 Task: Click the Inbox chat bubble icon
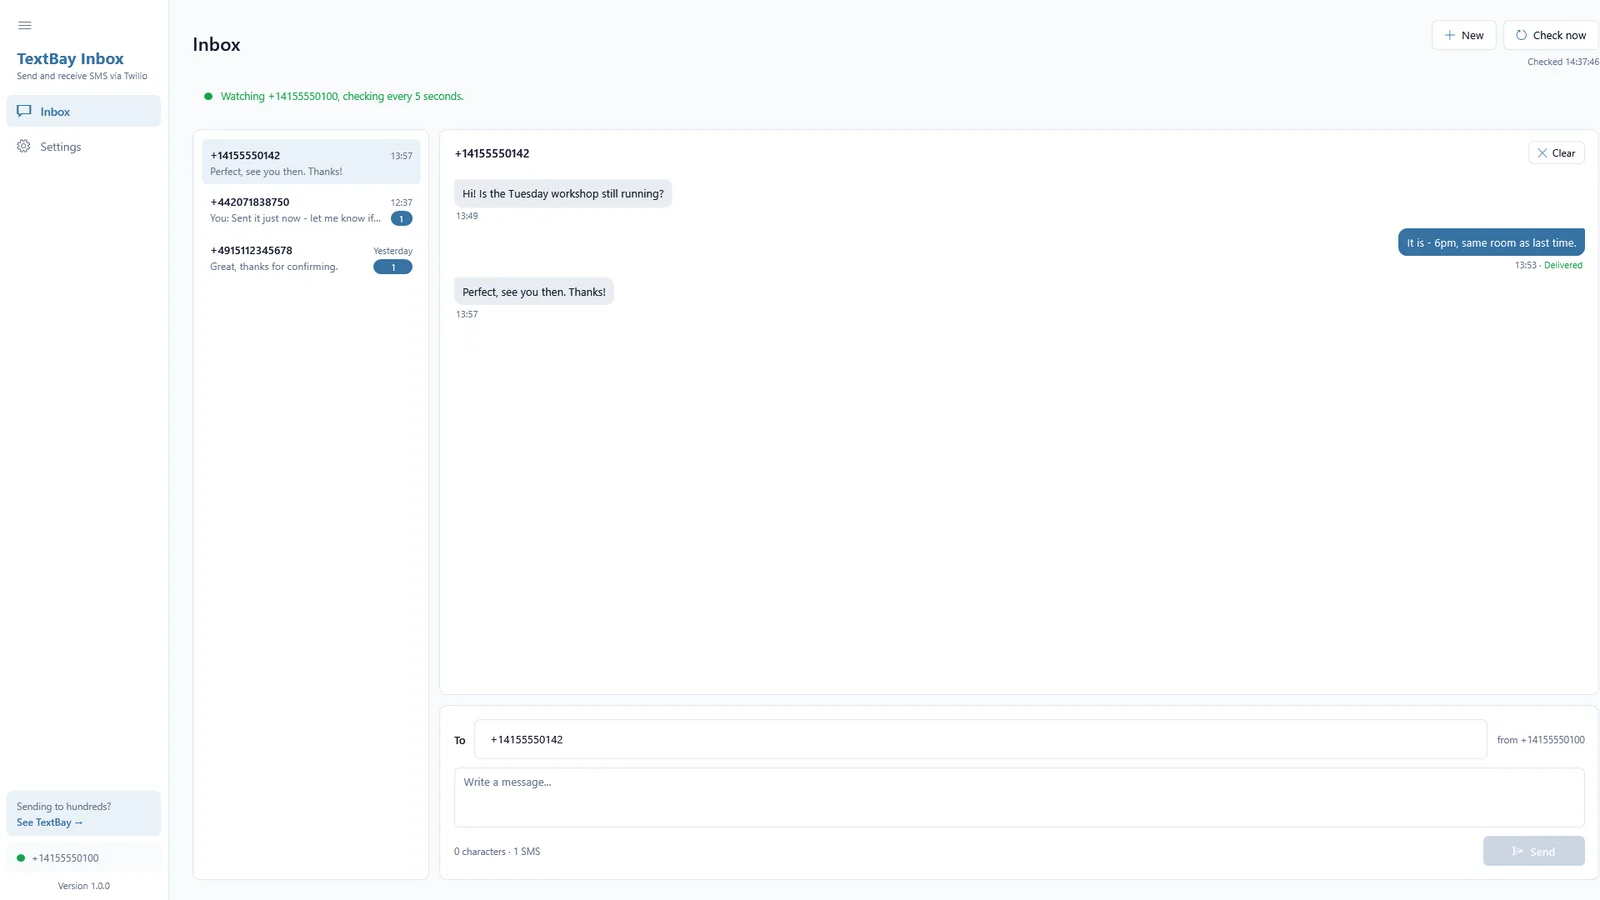coord(24,111)
